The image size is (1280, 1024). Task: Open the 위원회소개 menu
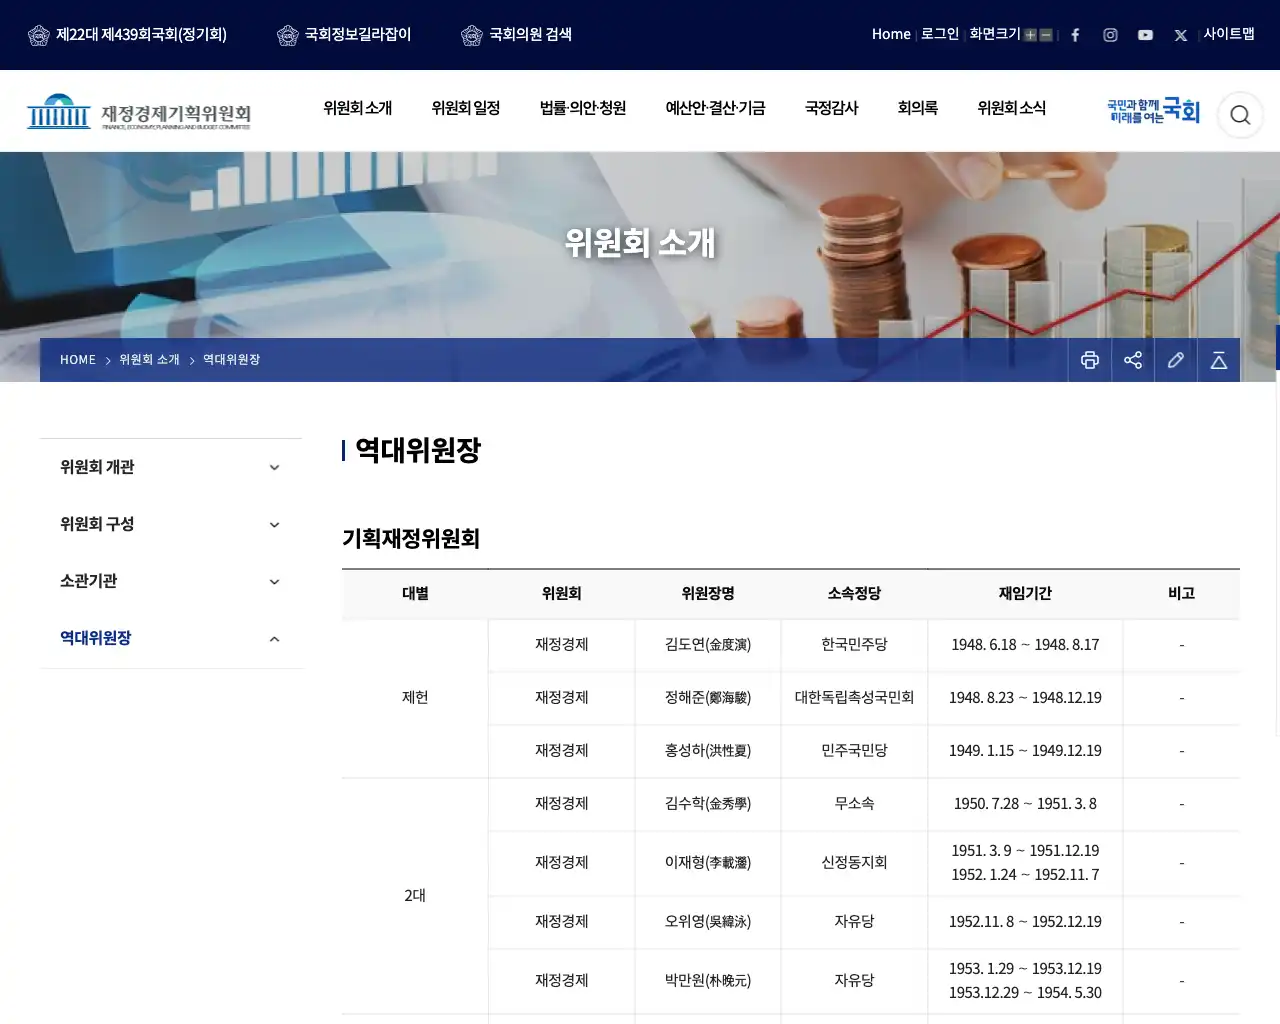[x=358, y=108]
